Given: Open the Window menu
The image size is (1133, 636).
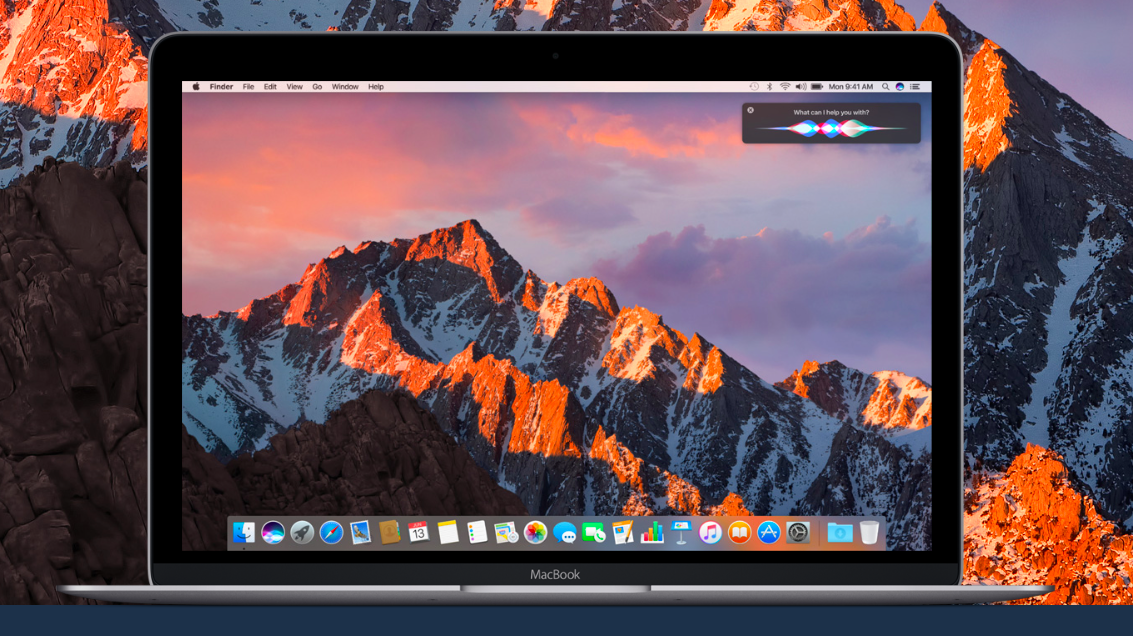Looking at the screenshot, I should pyautogui.click(x=345, y=87).
